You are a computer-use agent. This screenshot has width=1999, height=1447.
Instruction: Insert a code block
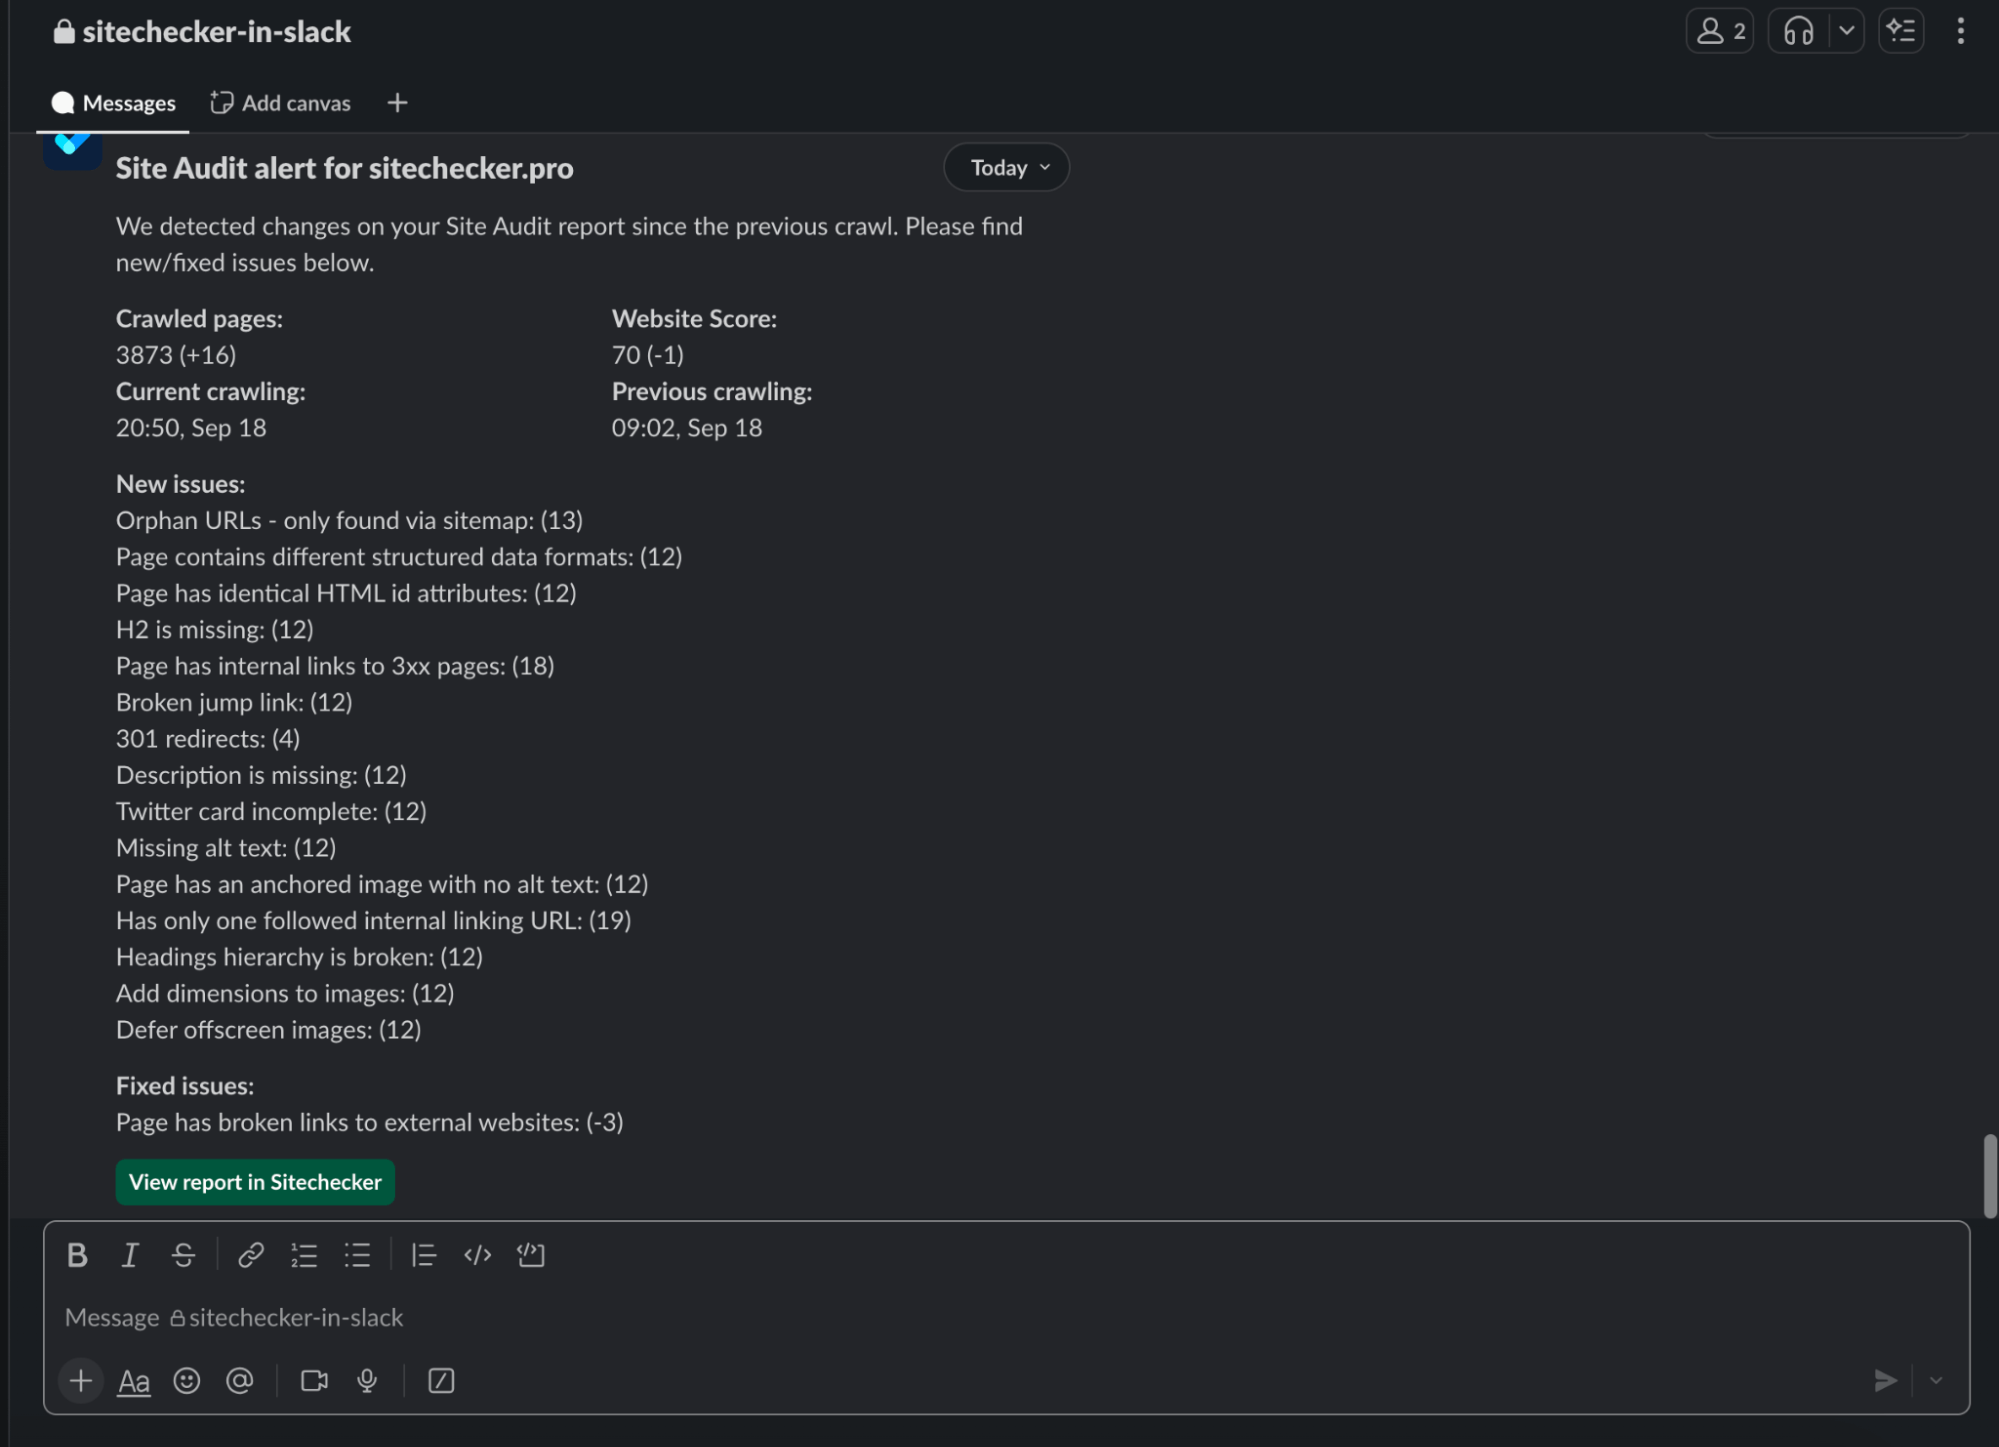point(531,1255)
